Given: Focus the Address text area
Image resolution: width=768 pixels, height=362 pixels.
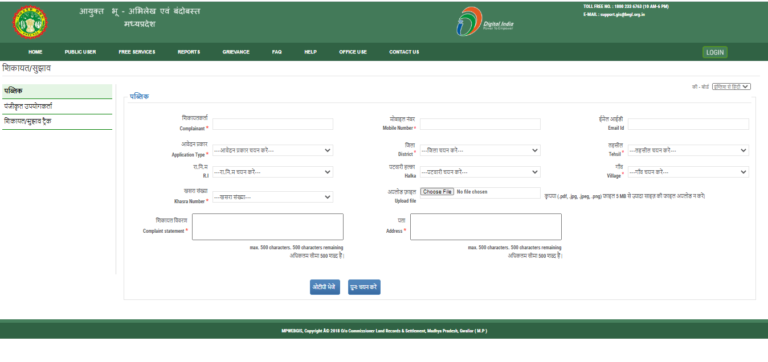Looking at the screenshot, I should pos(486,226).
